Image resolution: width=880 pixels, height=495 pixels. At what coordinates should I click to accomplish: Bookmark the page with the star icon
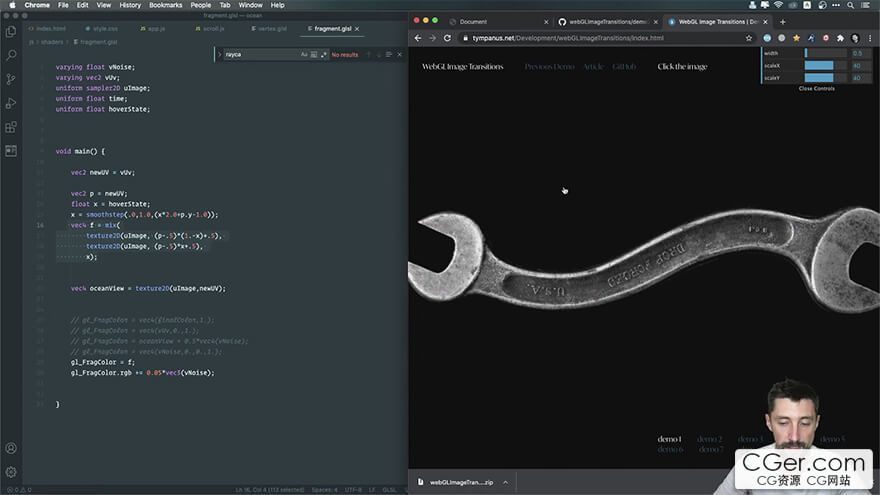pyautogui.click(x=749, y=38)
